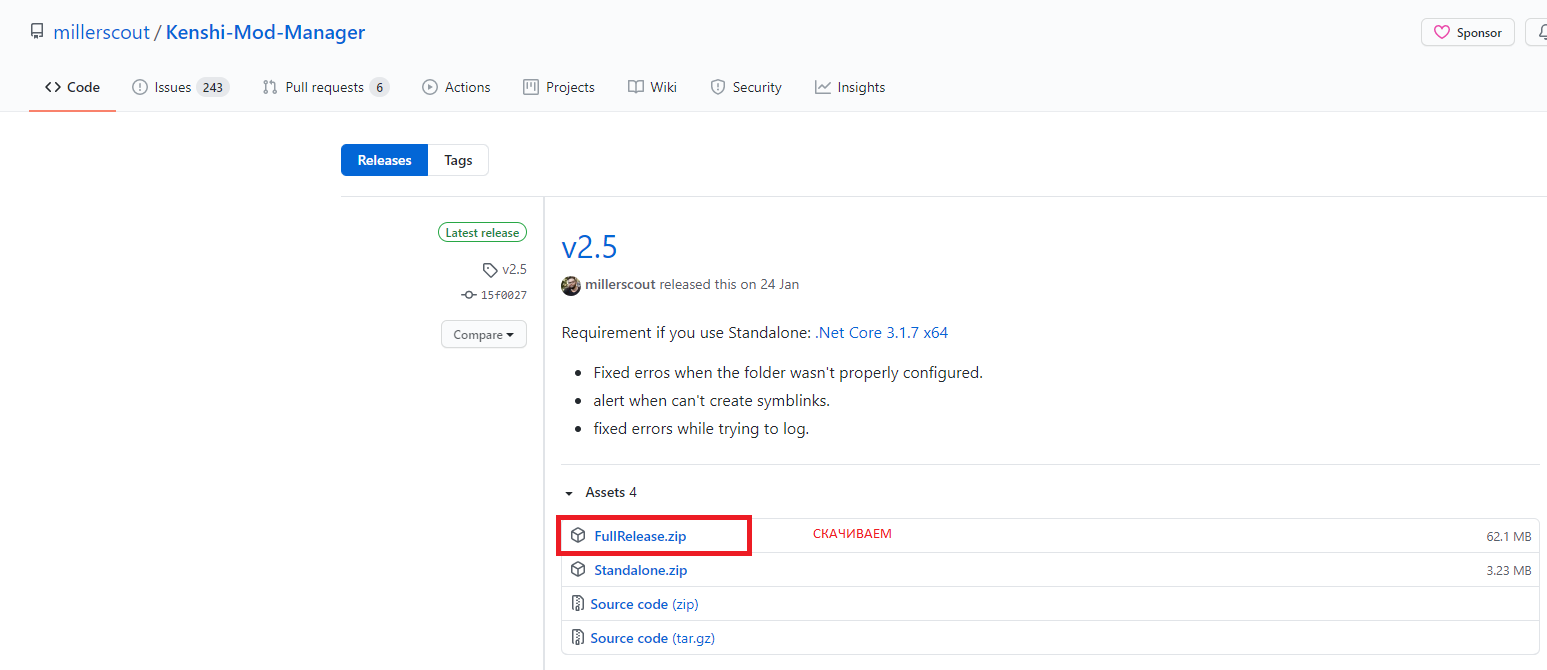This screenshot has width=1547, height=670.
Task: Select the Releases tab button
Action: coord(384,160)
